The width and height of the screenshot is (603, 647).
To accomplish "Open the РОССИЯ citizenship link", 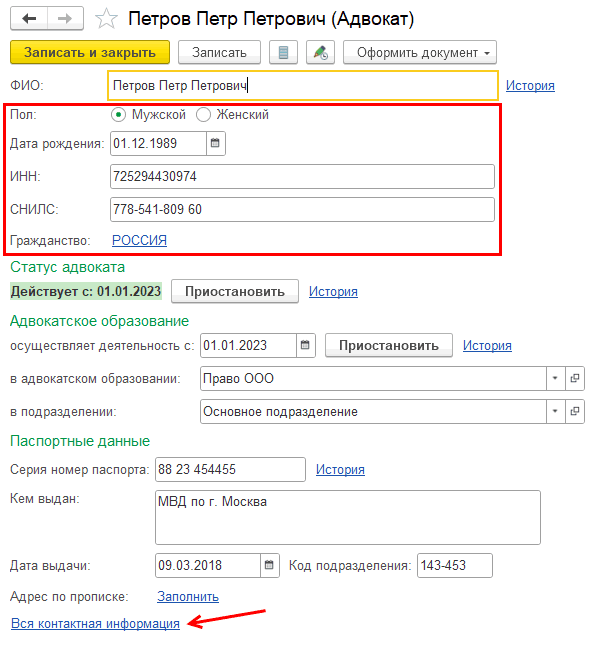I will [139, 240].
